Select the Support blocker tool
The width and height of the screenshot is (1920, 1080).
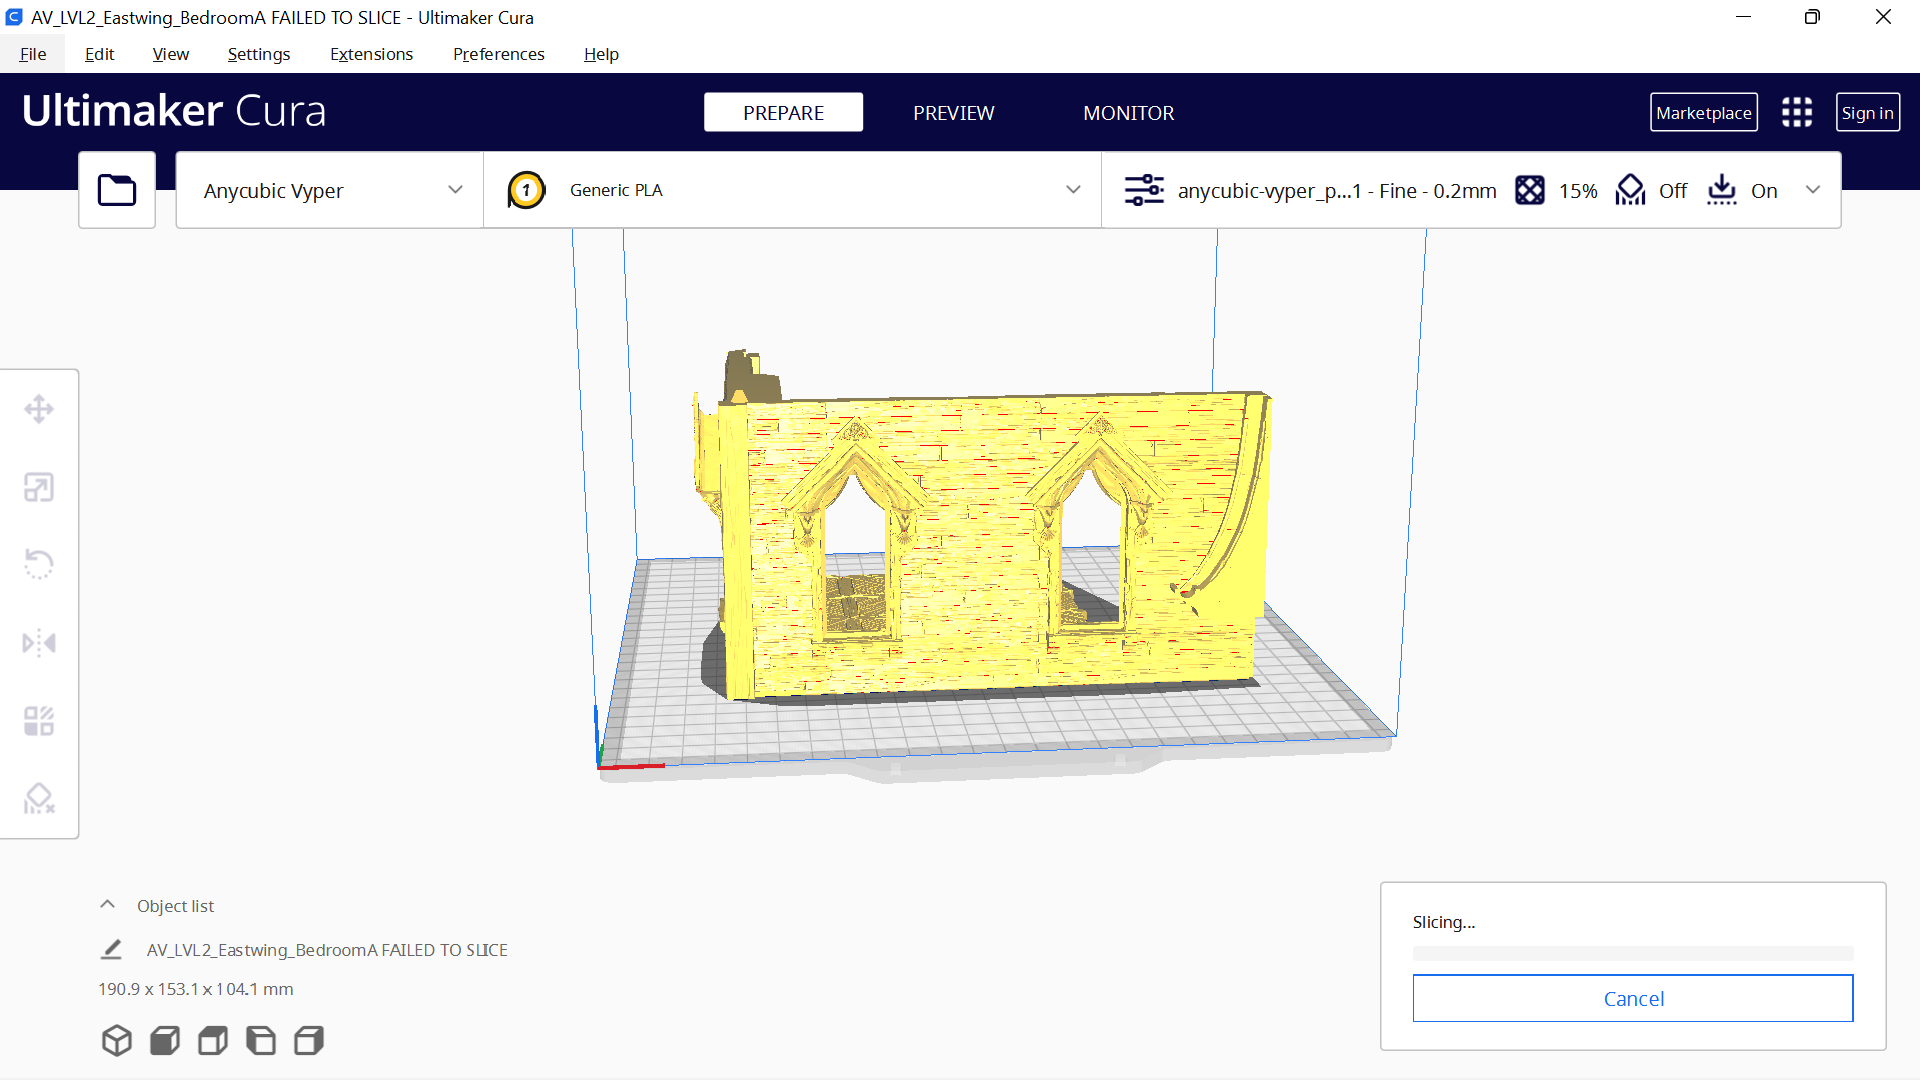(x=39, y=798)
